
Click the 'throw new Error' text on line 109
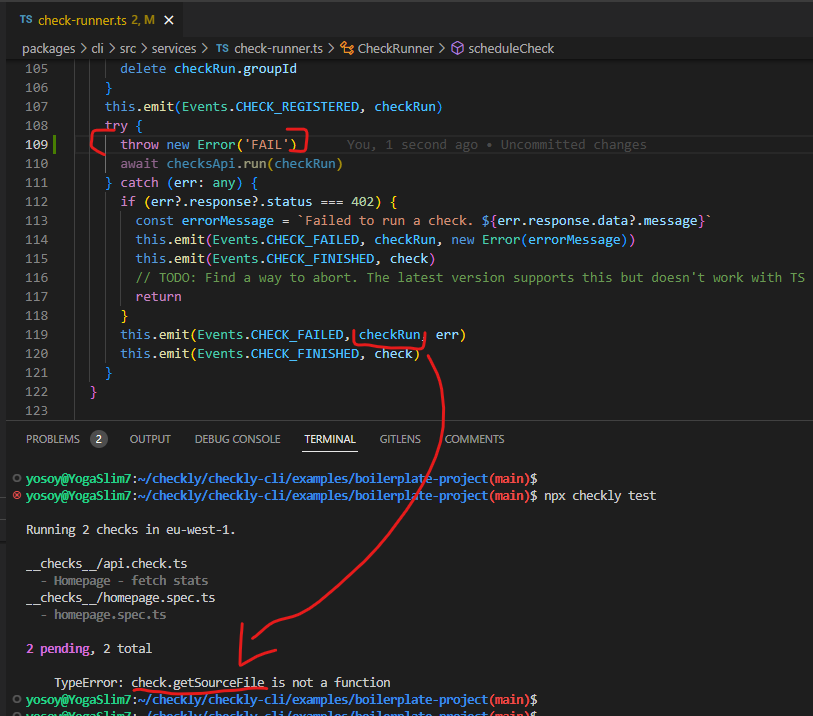[x=177, y=145]
